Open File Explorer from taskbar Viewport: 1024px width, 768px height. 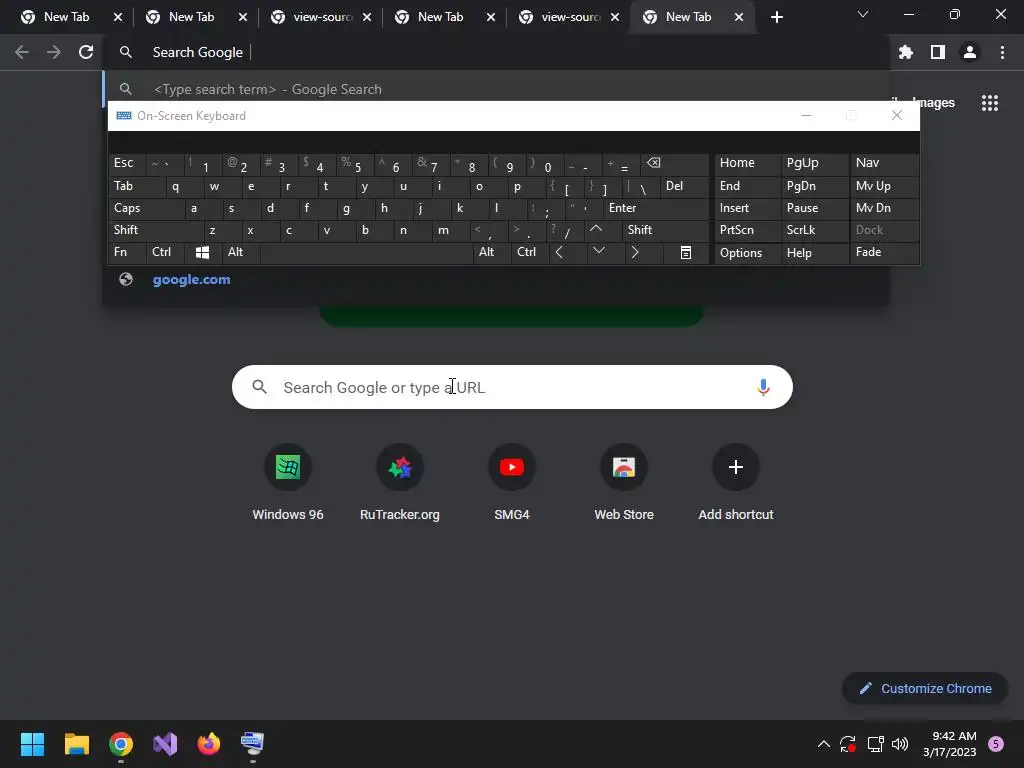76,744
